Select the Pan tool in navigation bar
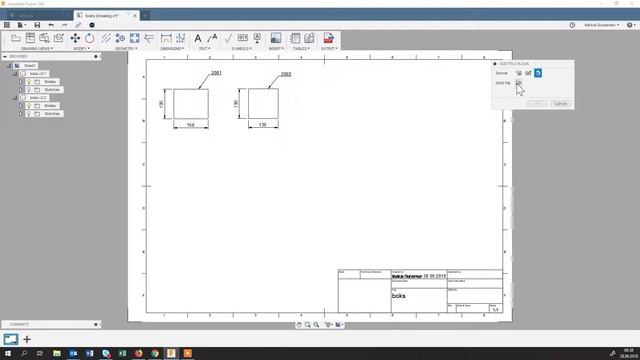The height and width of the screenshot is (360, 640). click(x=299, y=325)
